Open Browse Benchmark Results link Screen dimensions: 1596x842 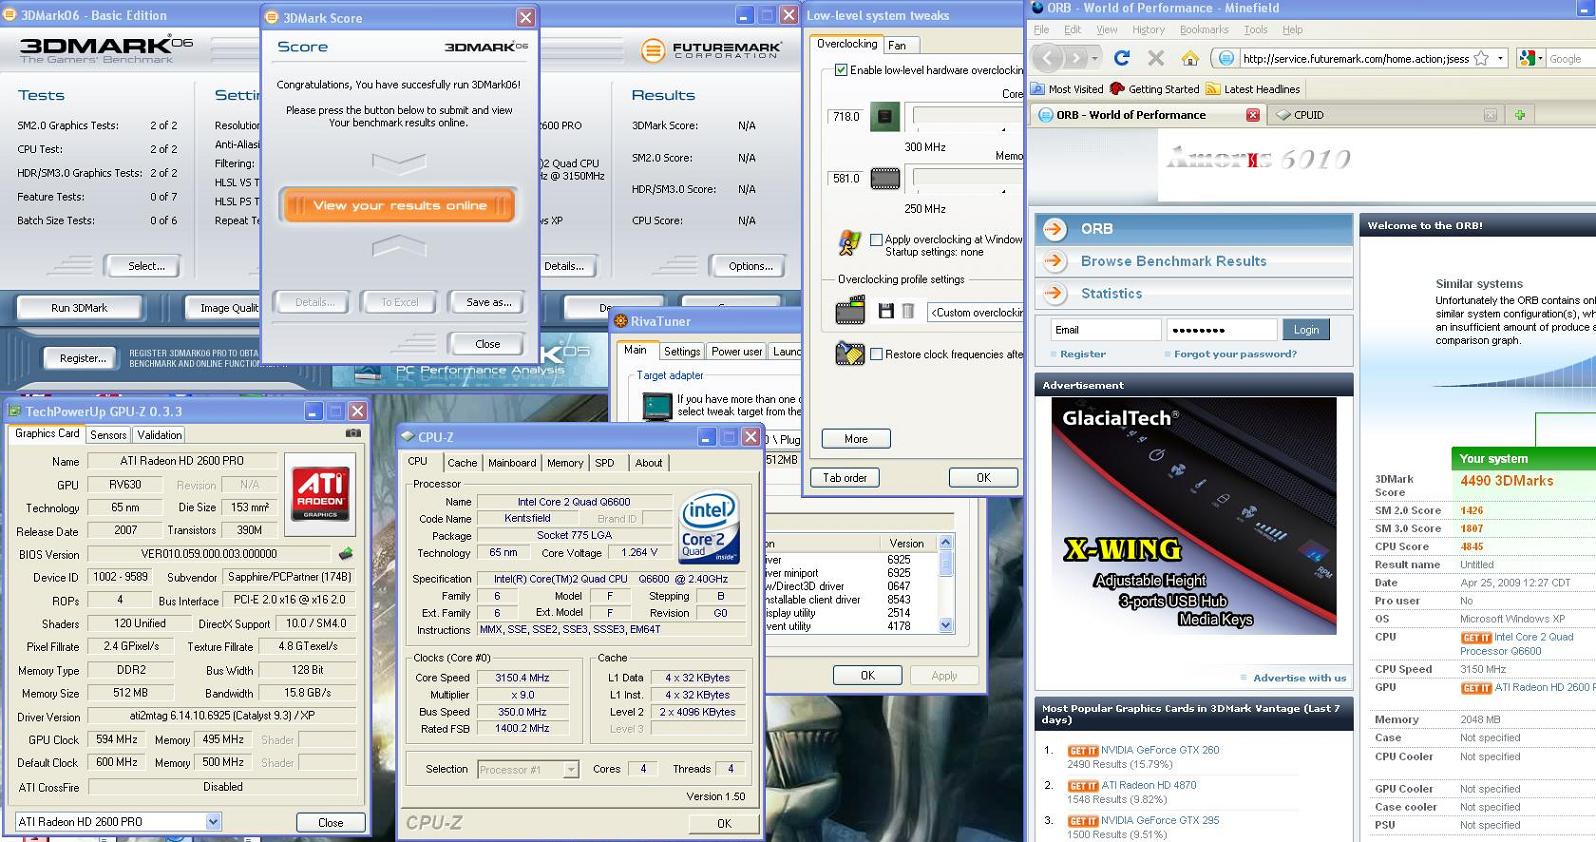1173,261
